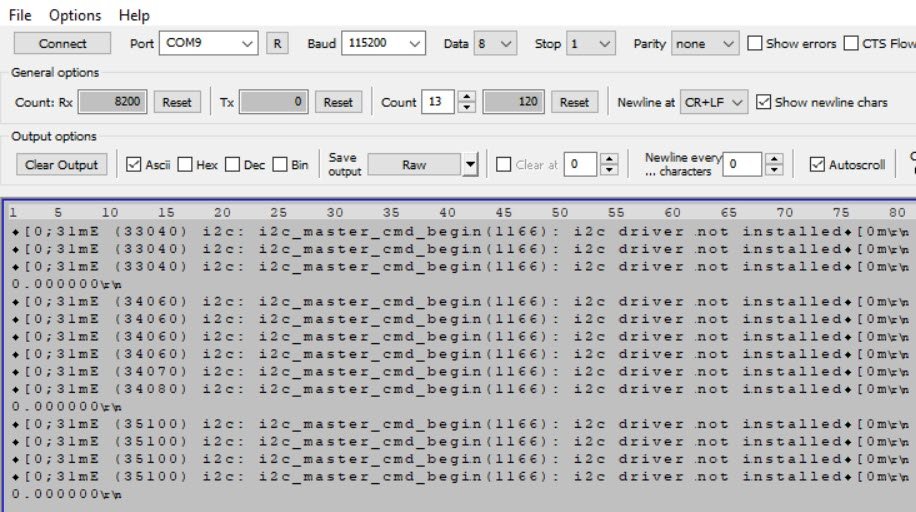Click the Connect button

point(62,44)
